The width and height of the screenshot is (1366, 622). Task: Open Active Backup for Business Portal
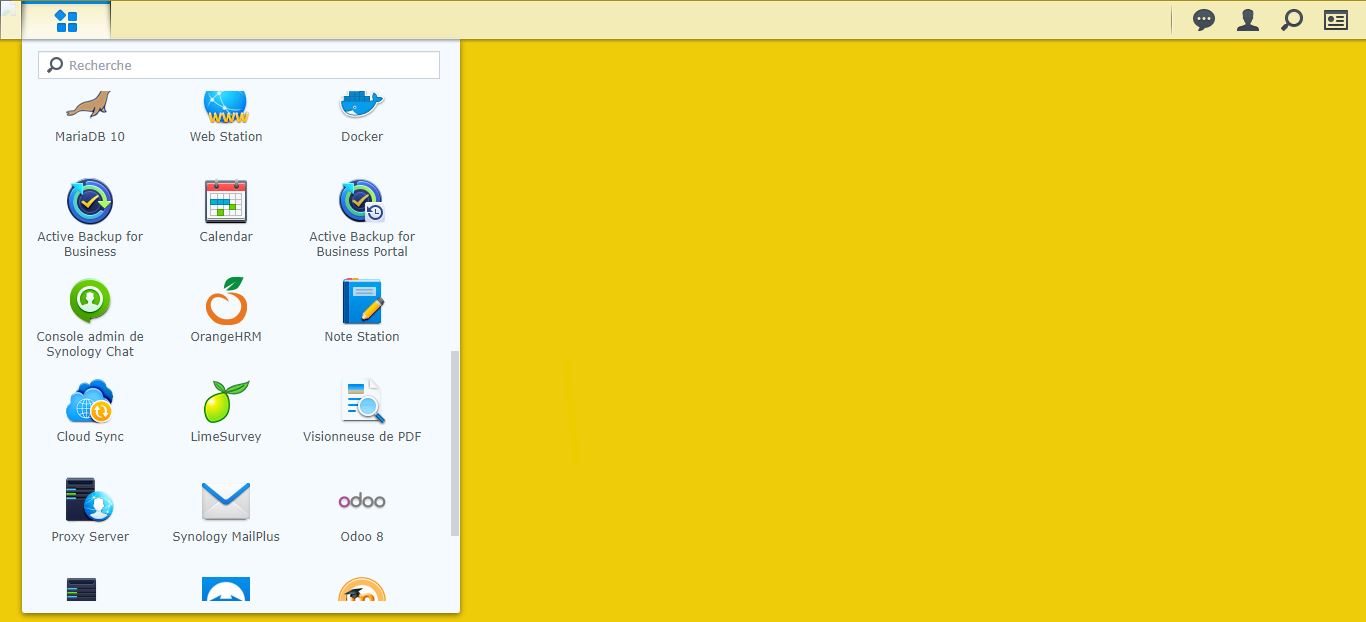(362, 218)
